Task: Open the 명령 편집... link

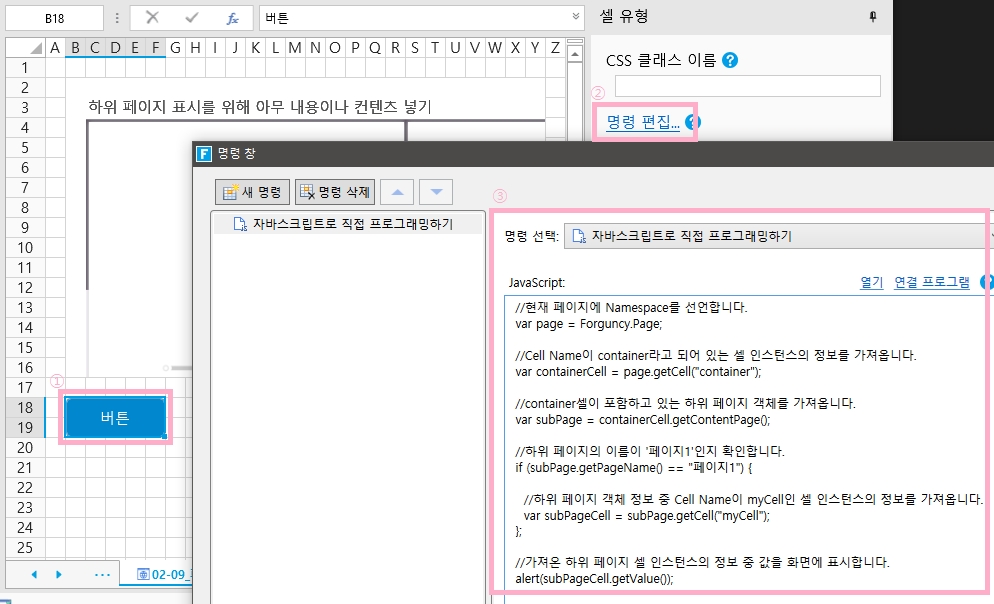Action: click(x=643, y=122)
